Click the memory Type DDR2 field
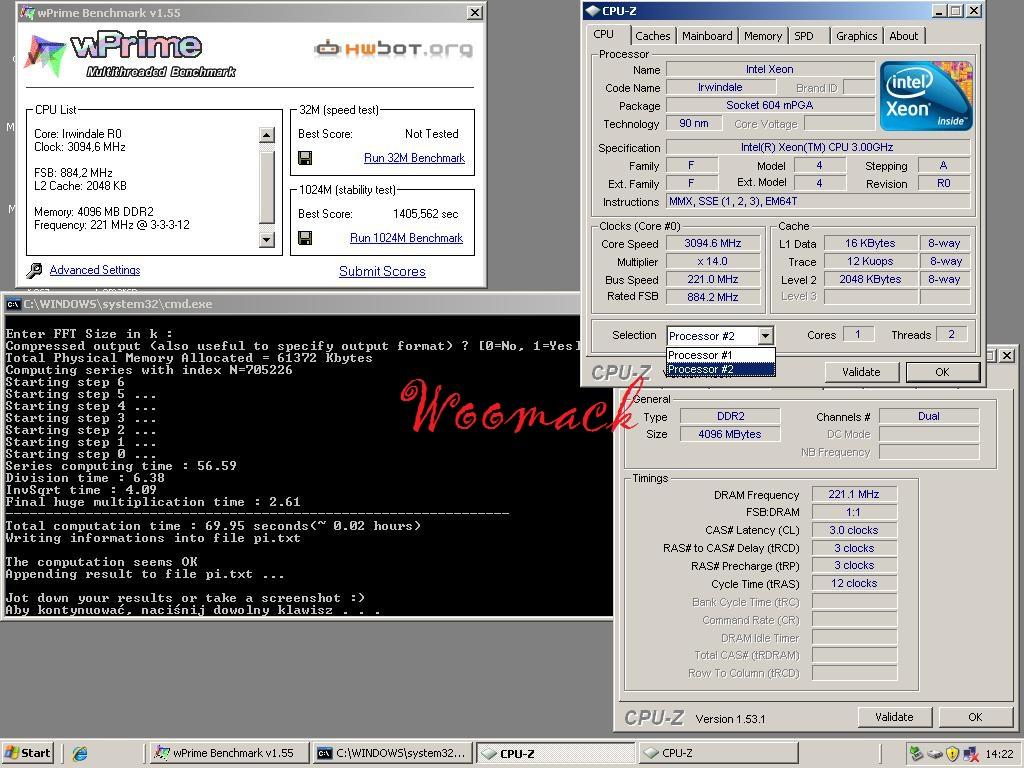Screen dimensions: 1024x768 point(730,416)
